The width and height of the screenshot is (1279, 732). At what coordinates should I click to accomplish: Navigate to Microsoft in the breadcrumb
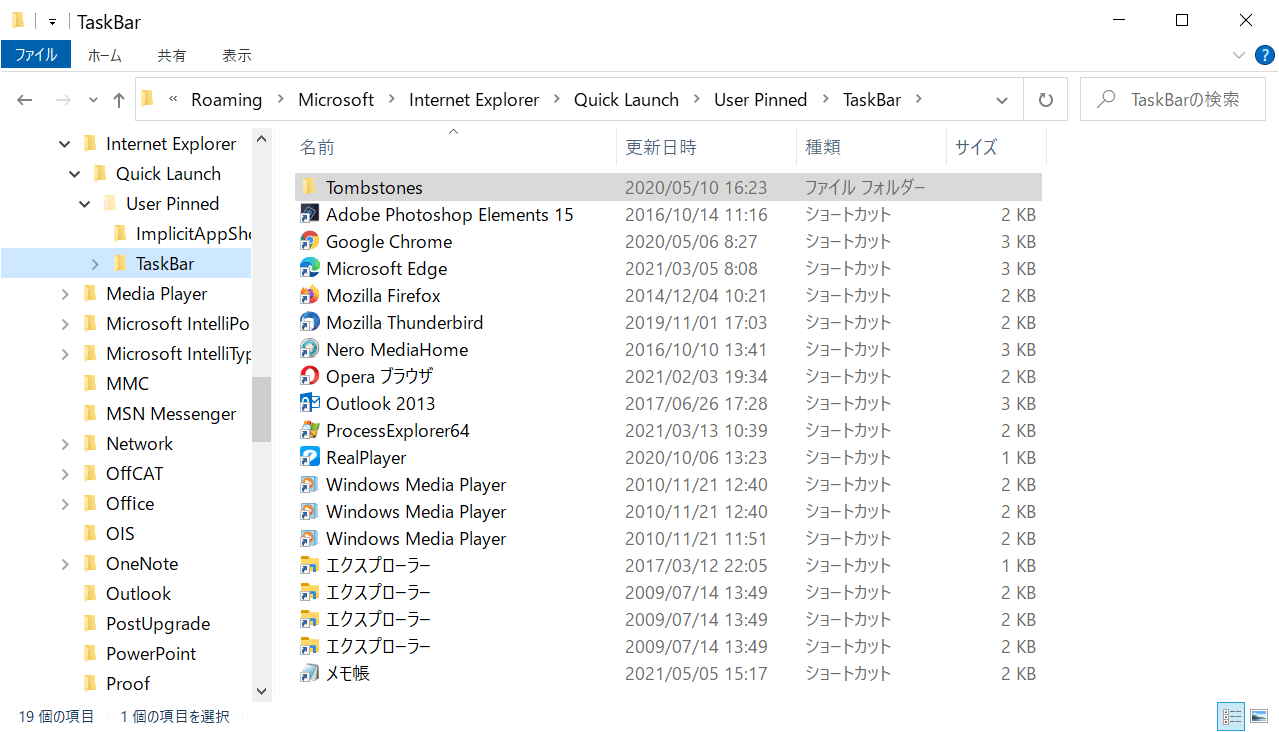pos(336,100)
